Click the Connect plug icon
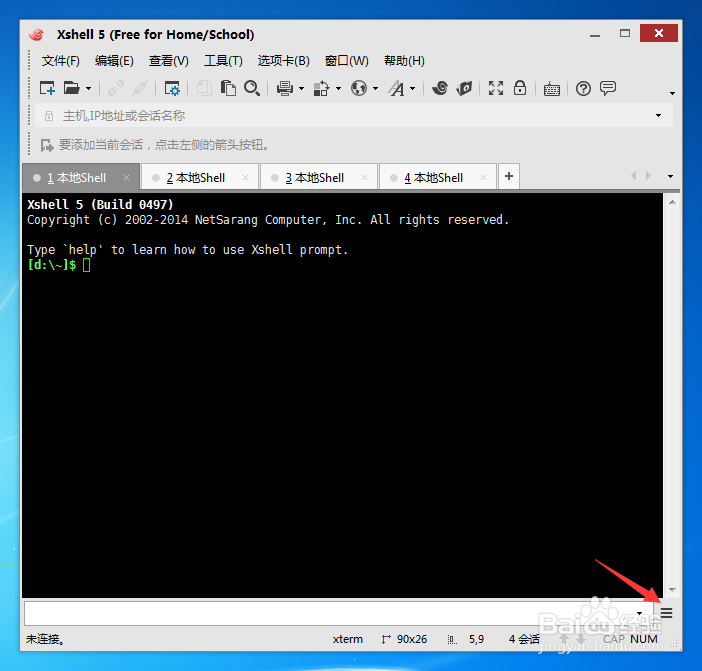Screen dimensions: 702x671 coord(116,88)
